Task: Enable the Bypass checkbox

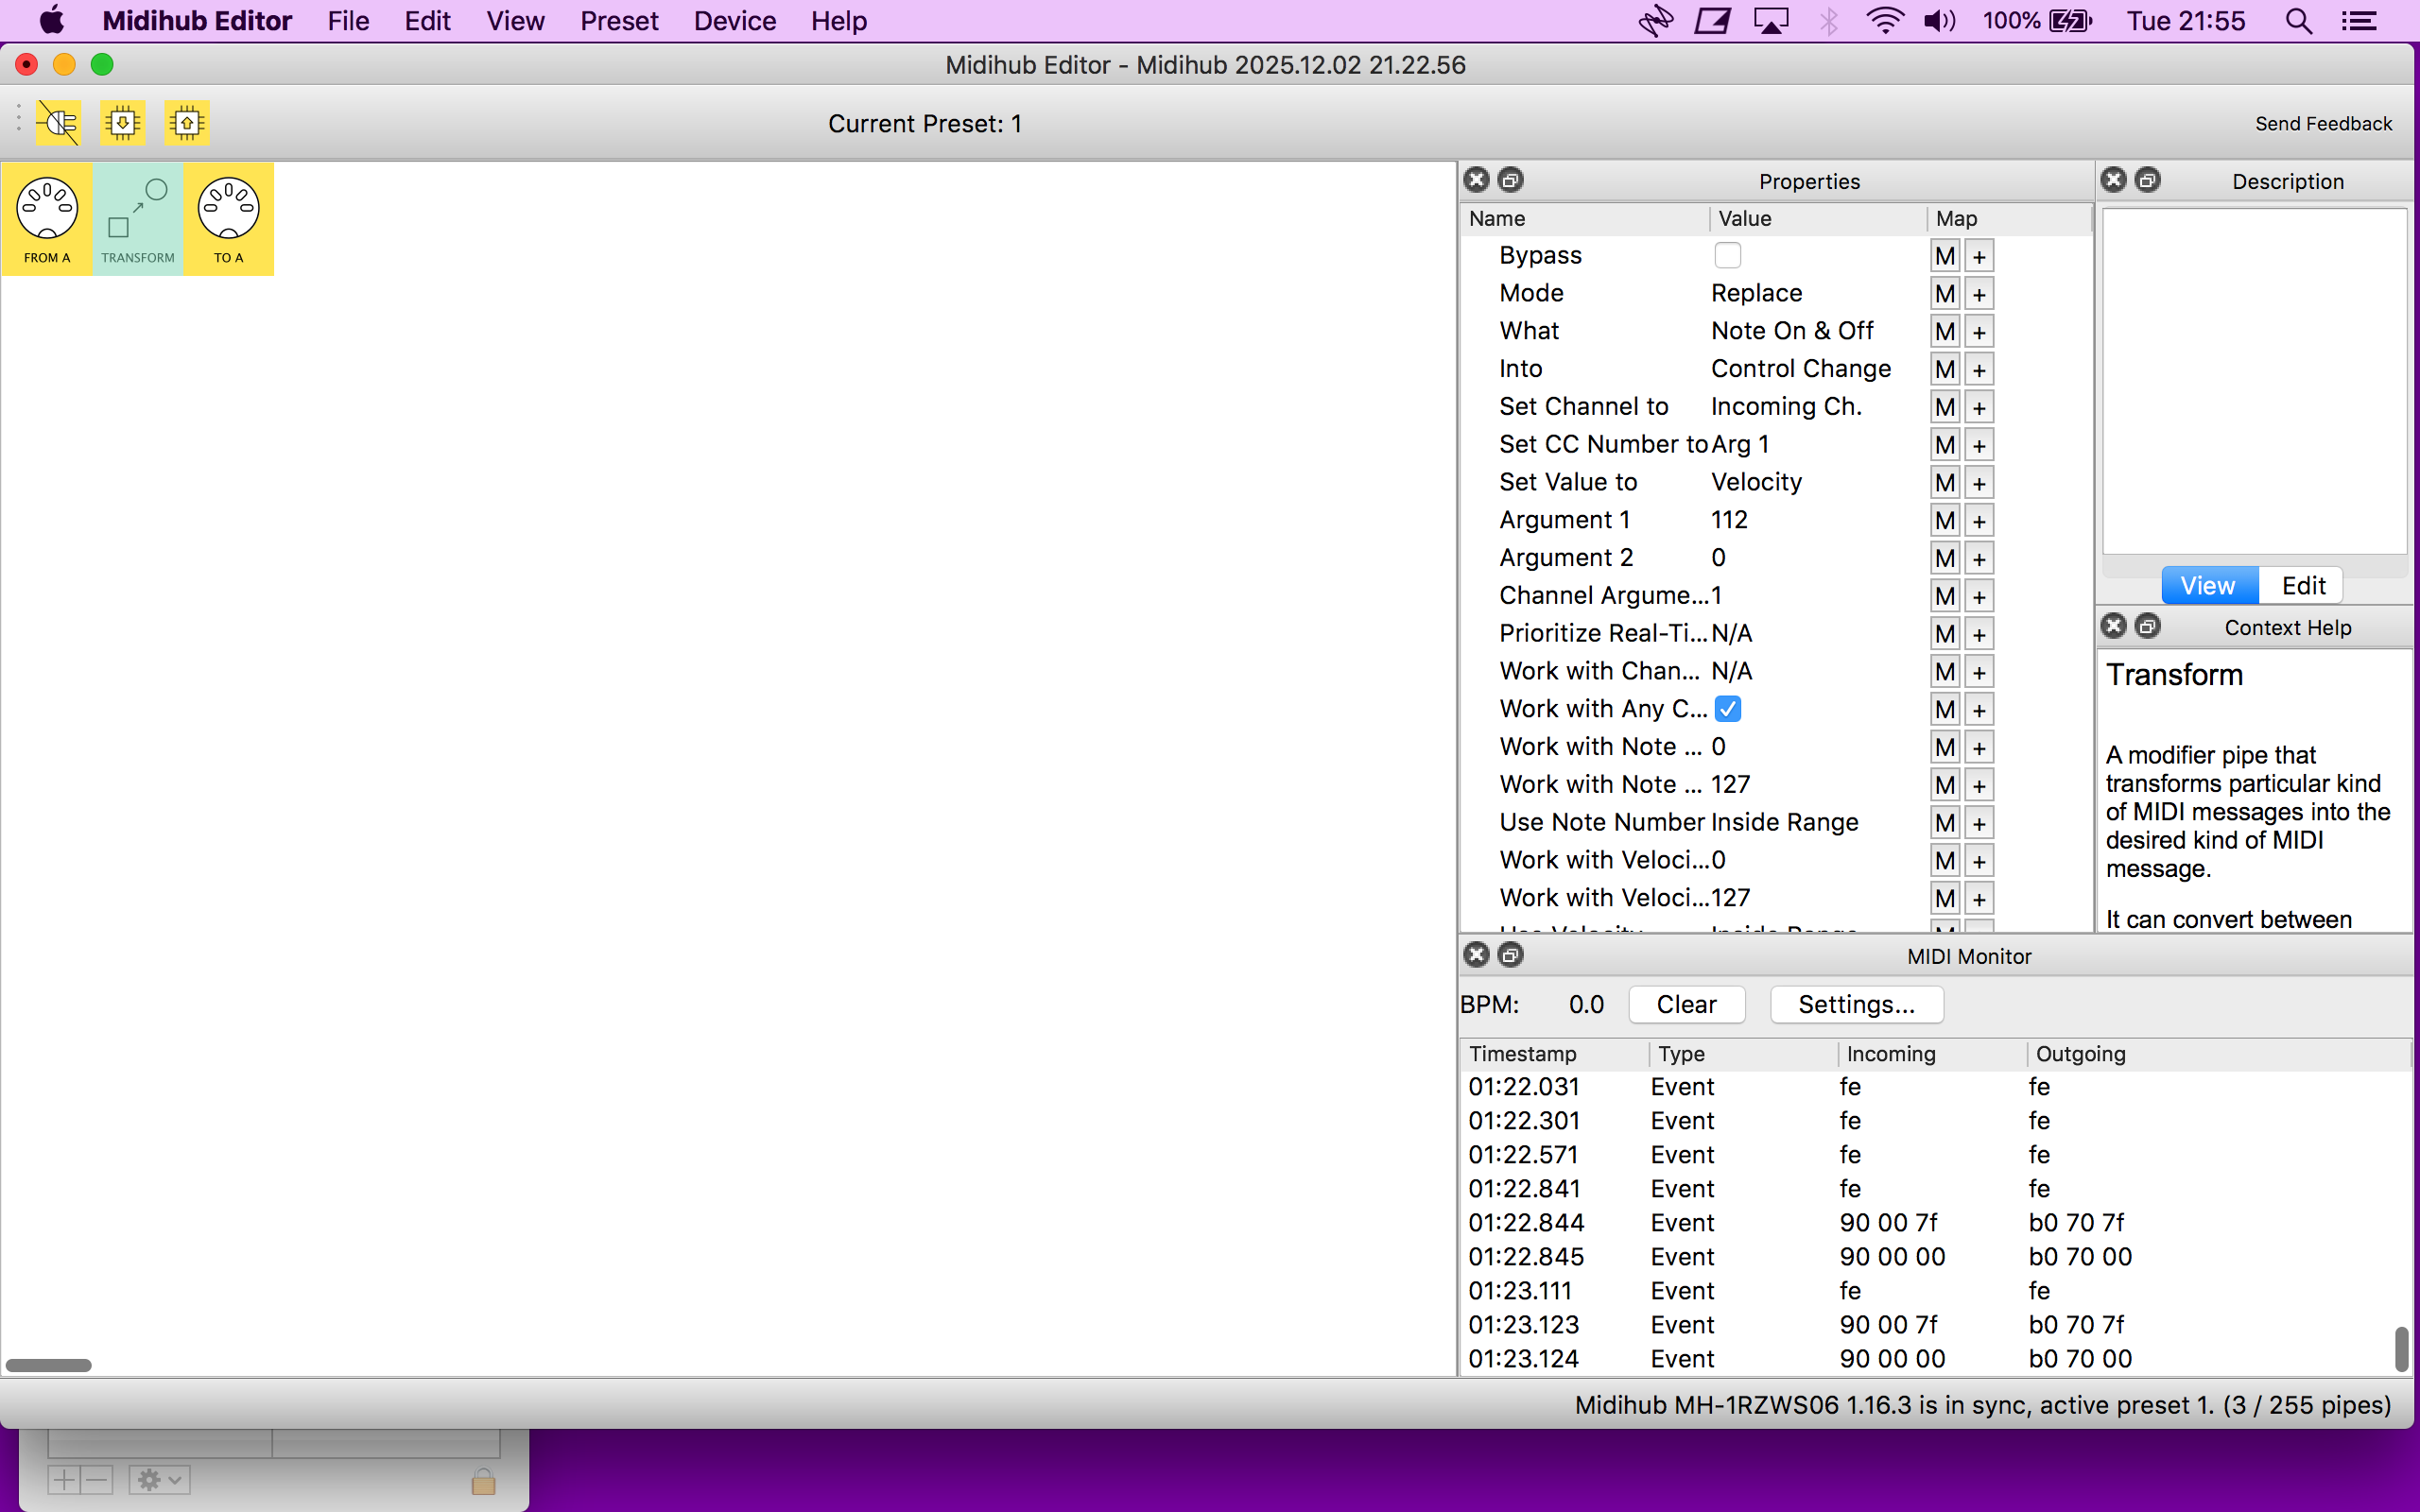Action: tap(1727, 255)
